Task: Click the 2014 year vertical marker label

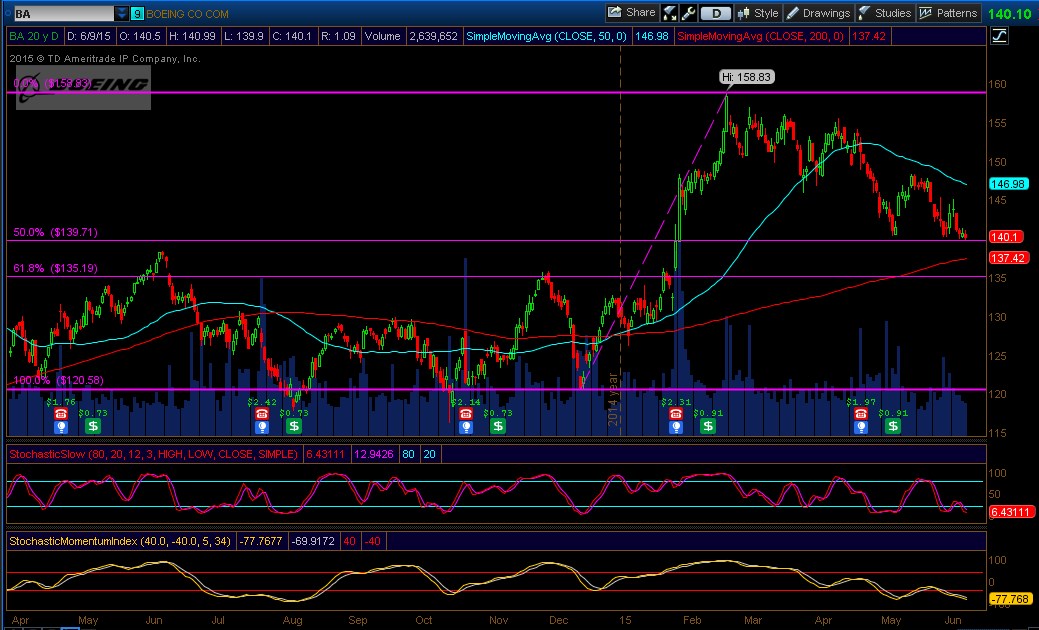Action: [613, 399]
